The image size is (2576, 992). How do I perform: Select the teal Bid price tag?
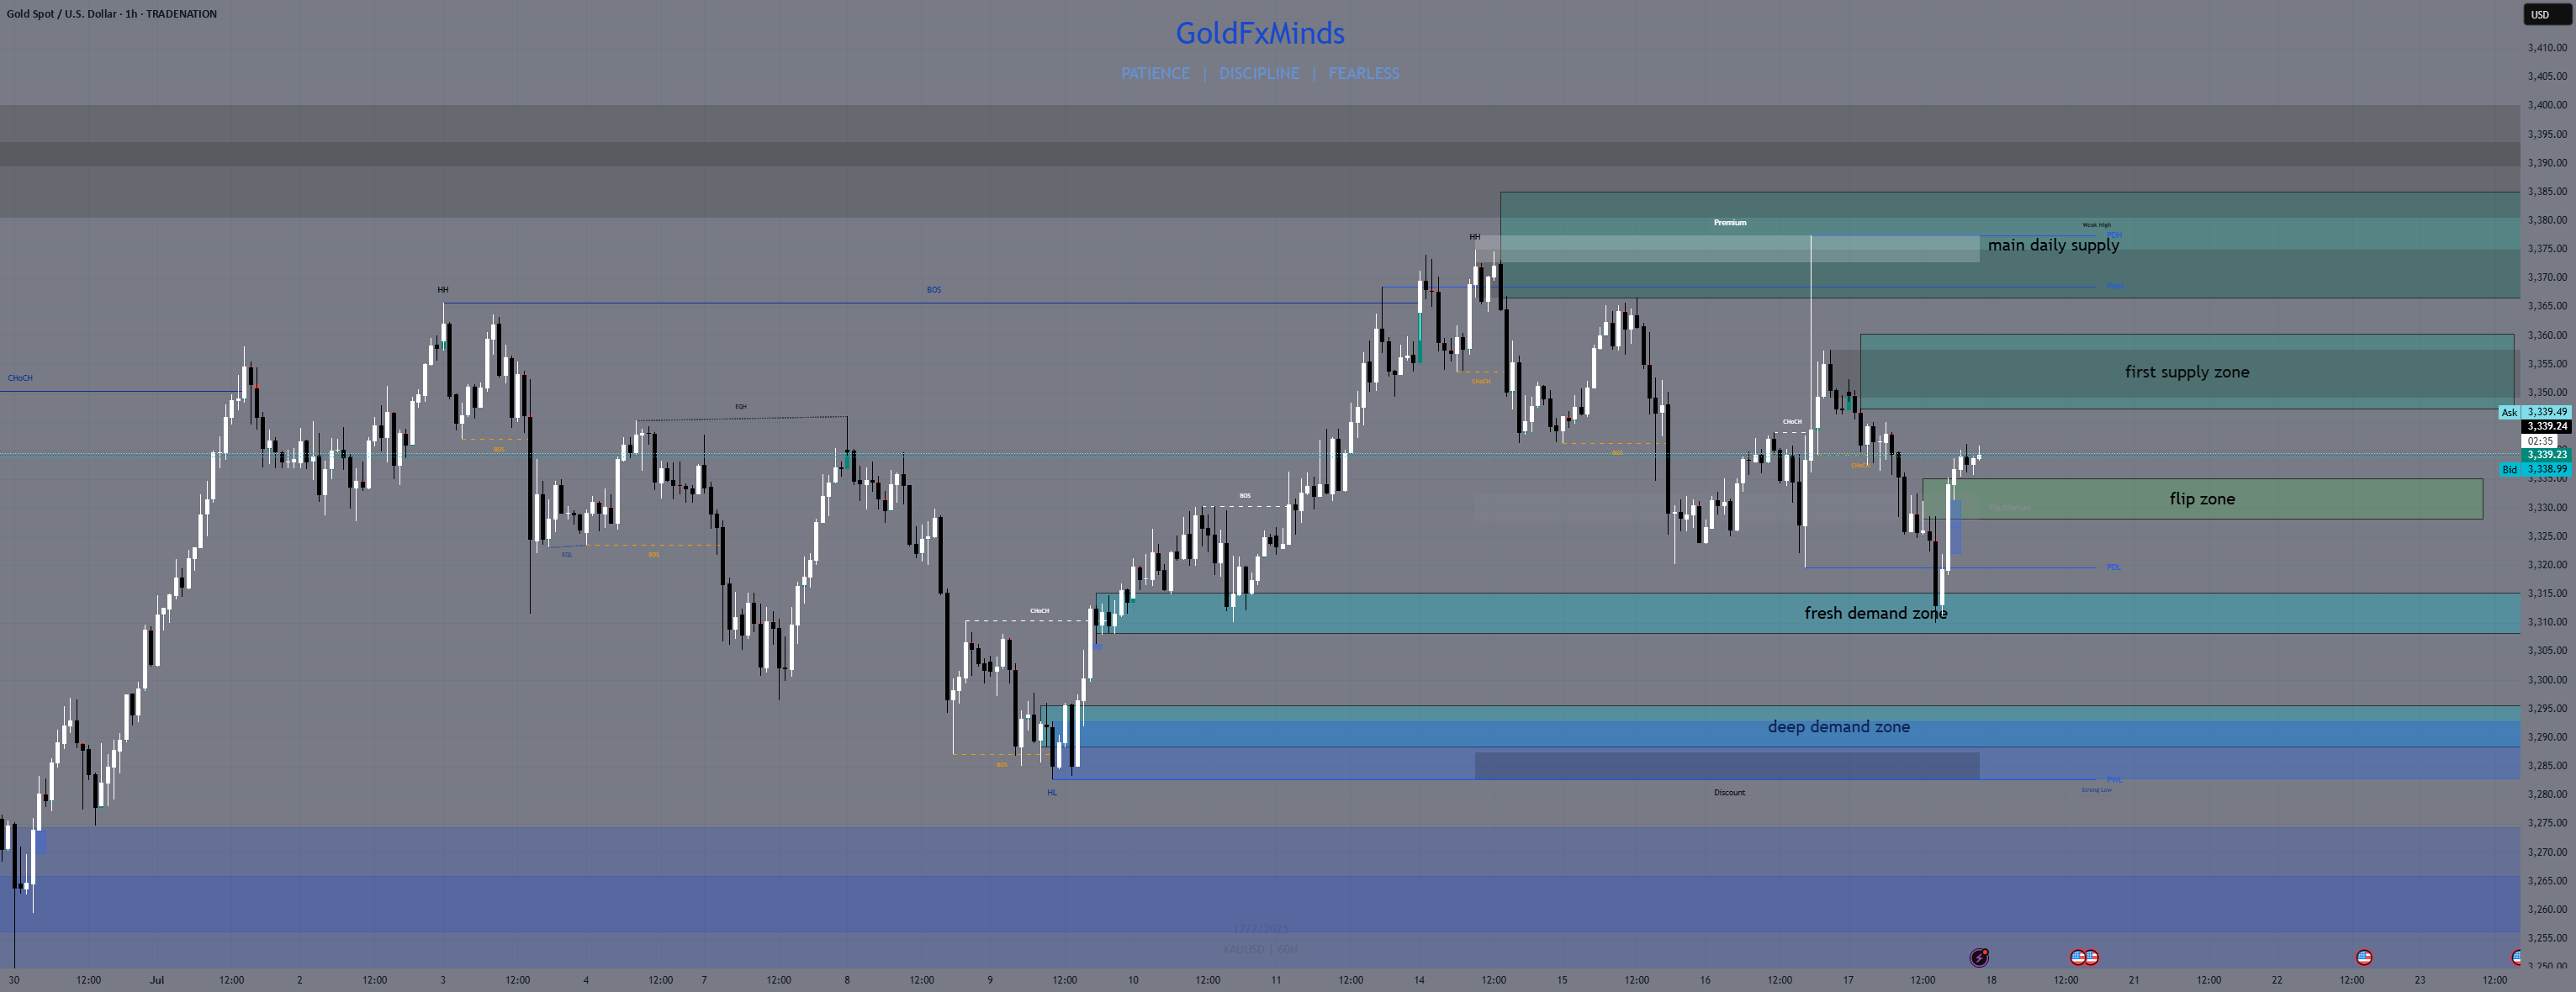pyautogui.click(x=2535, y=469)
